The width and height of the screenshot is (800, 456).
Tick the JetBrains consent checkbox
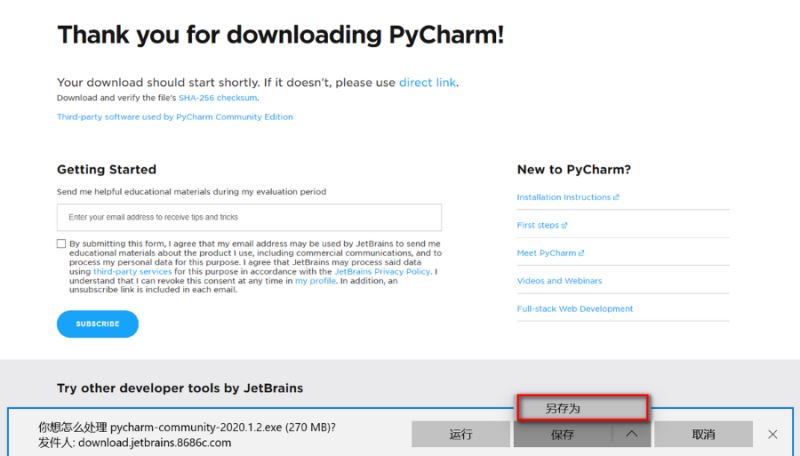point(62,244)
